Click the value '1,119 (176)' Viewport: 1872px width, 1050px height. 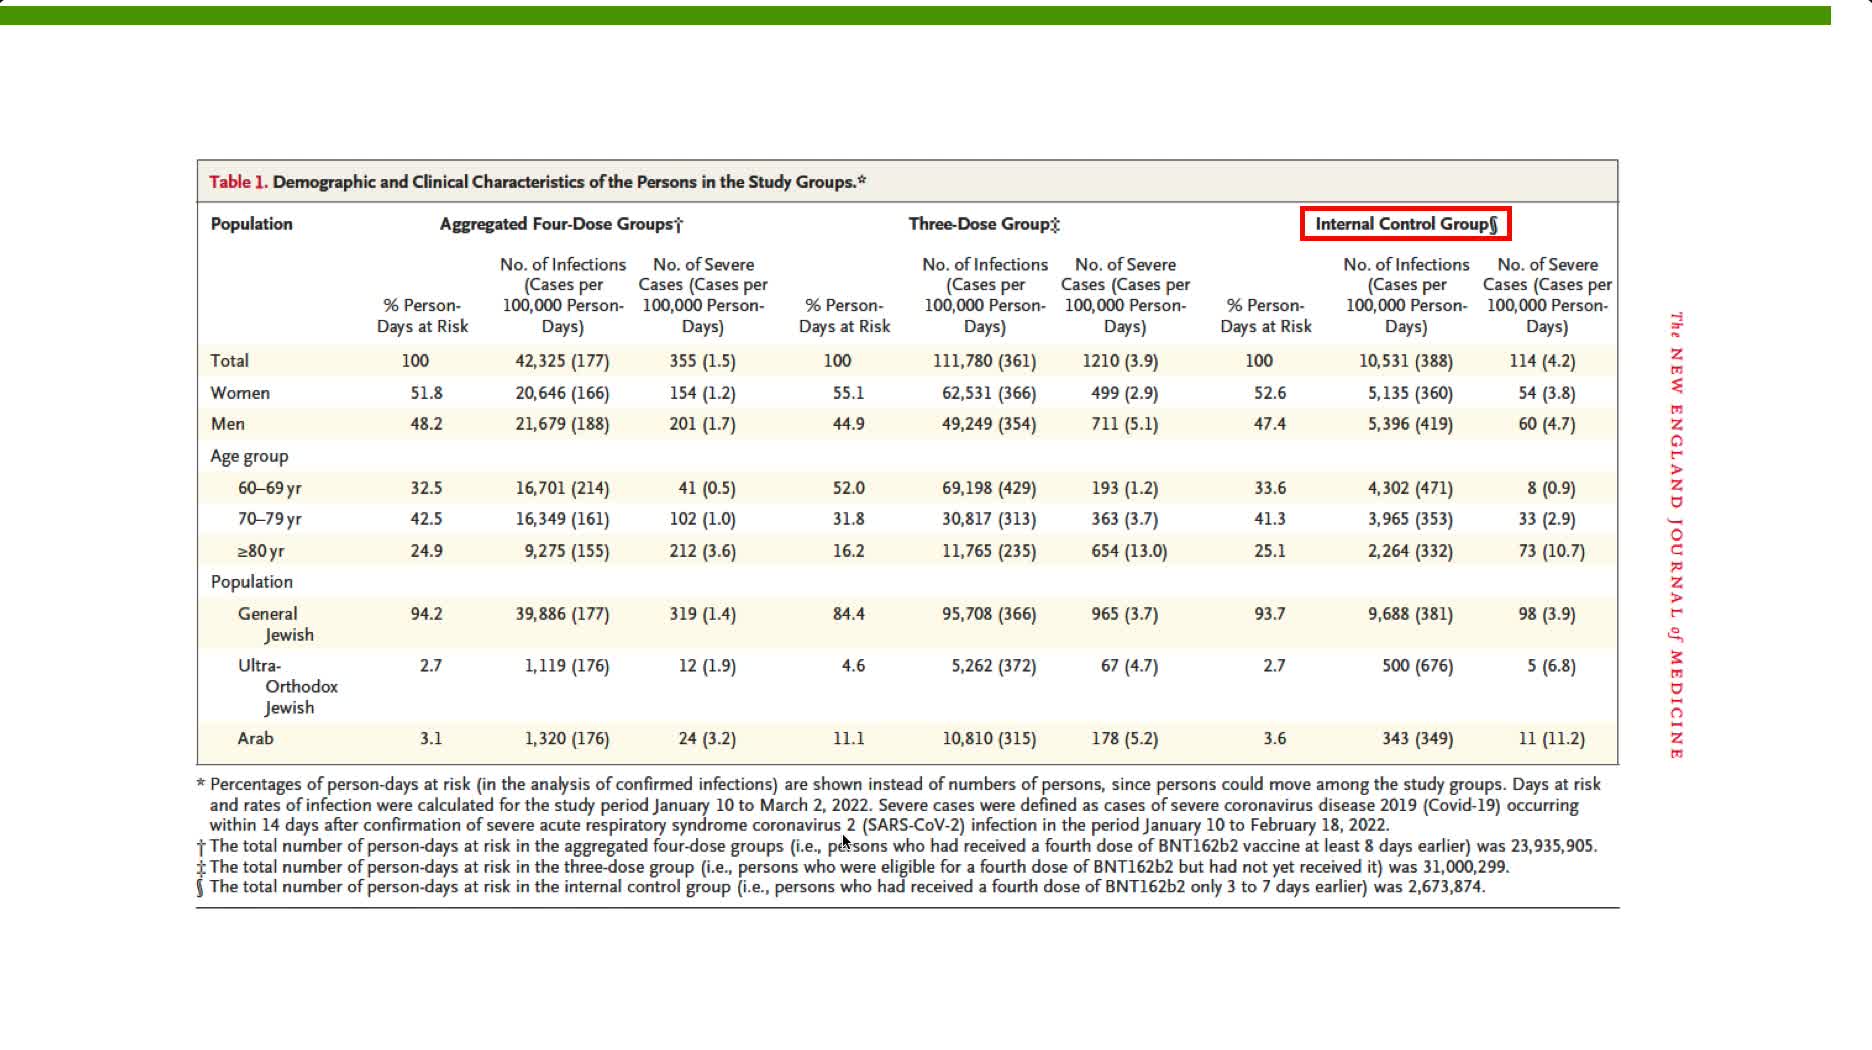pos(566,666)
